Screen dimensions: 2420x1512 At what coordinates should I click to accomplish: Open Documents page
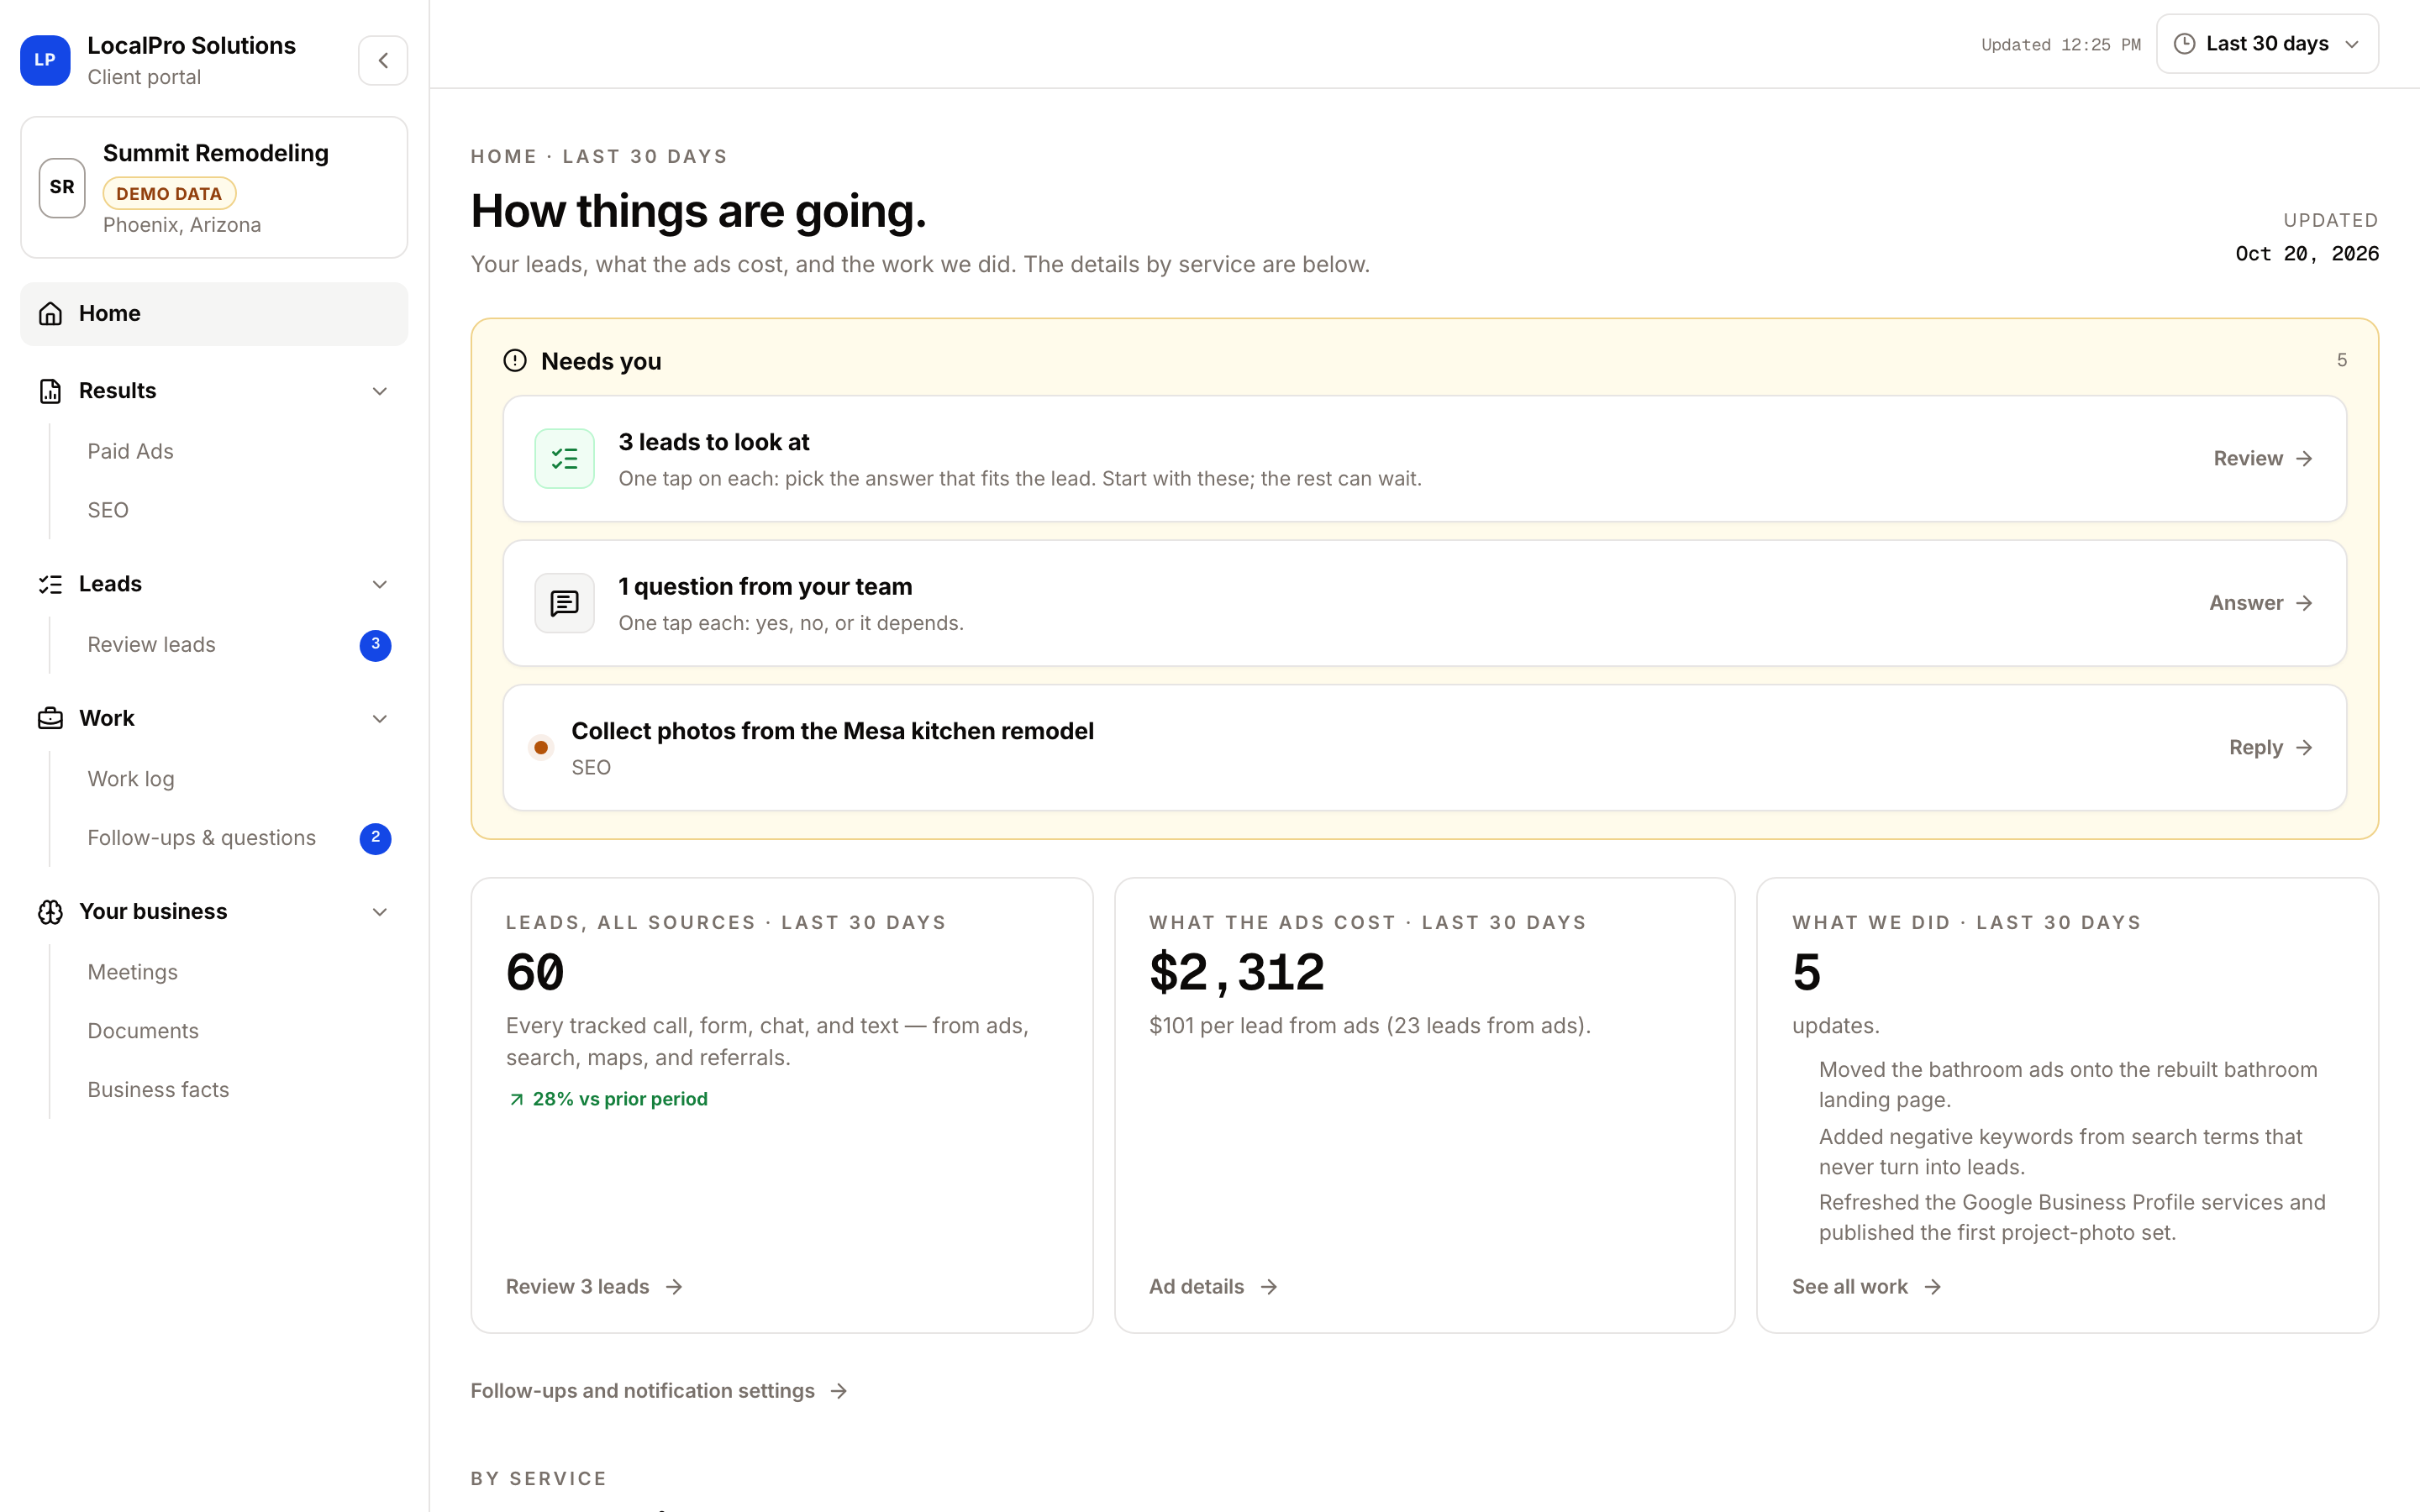pyautogui.click(x=143, y=1031)
